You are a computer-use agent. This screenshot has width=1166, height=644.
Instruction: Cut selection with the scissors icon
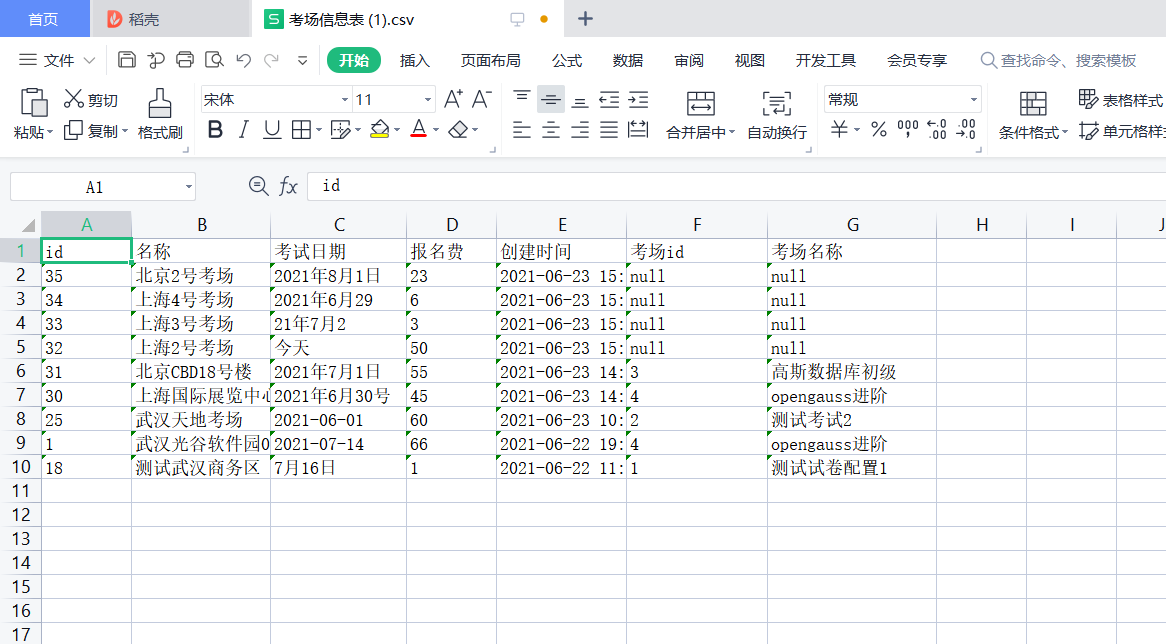pyautogui.click(x=74, y=99)
